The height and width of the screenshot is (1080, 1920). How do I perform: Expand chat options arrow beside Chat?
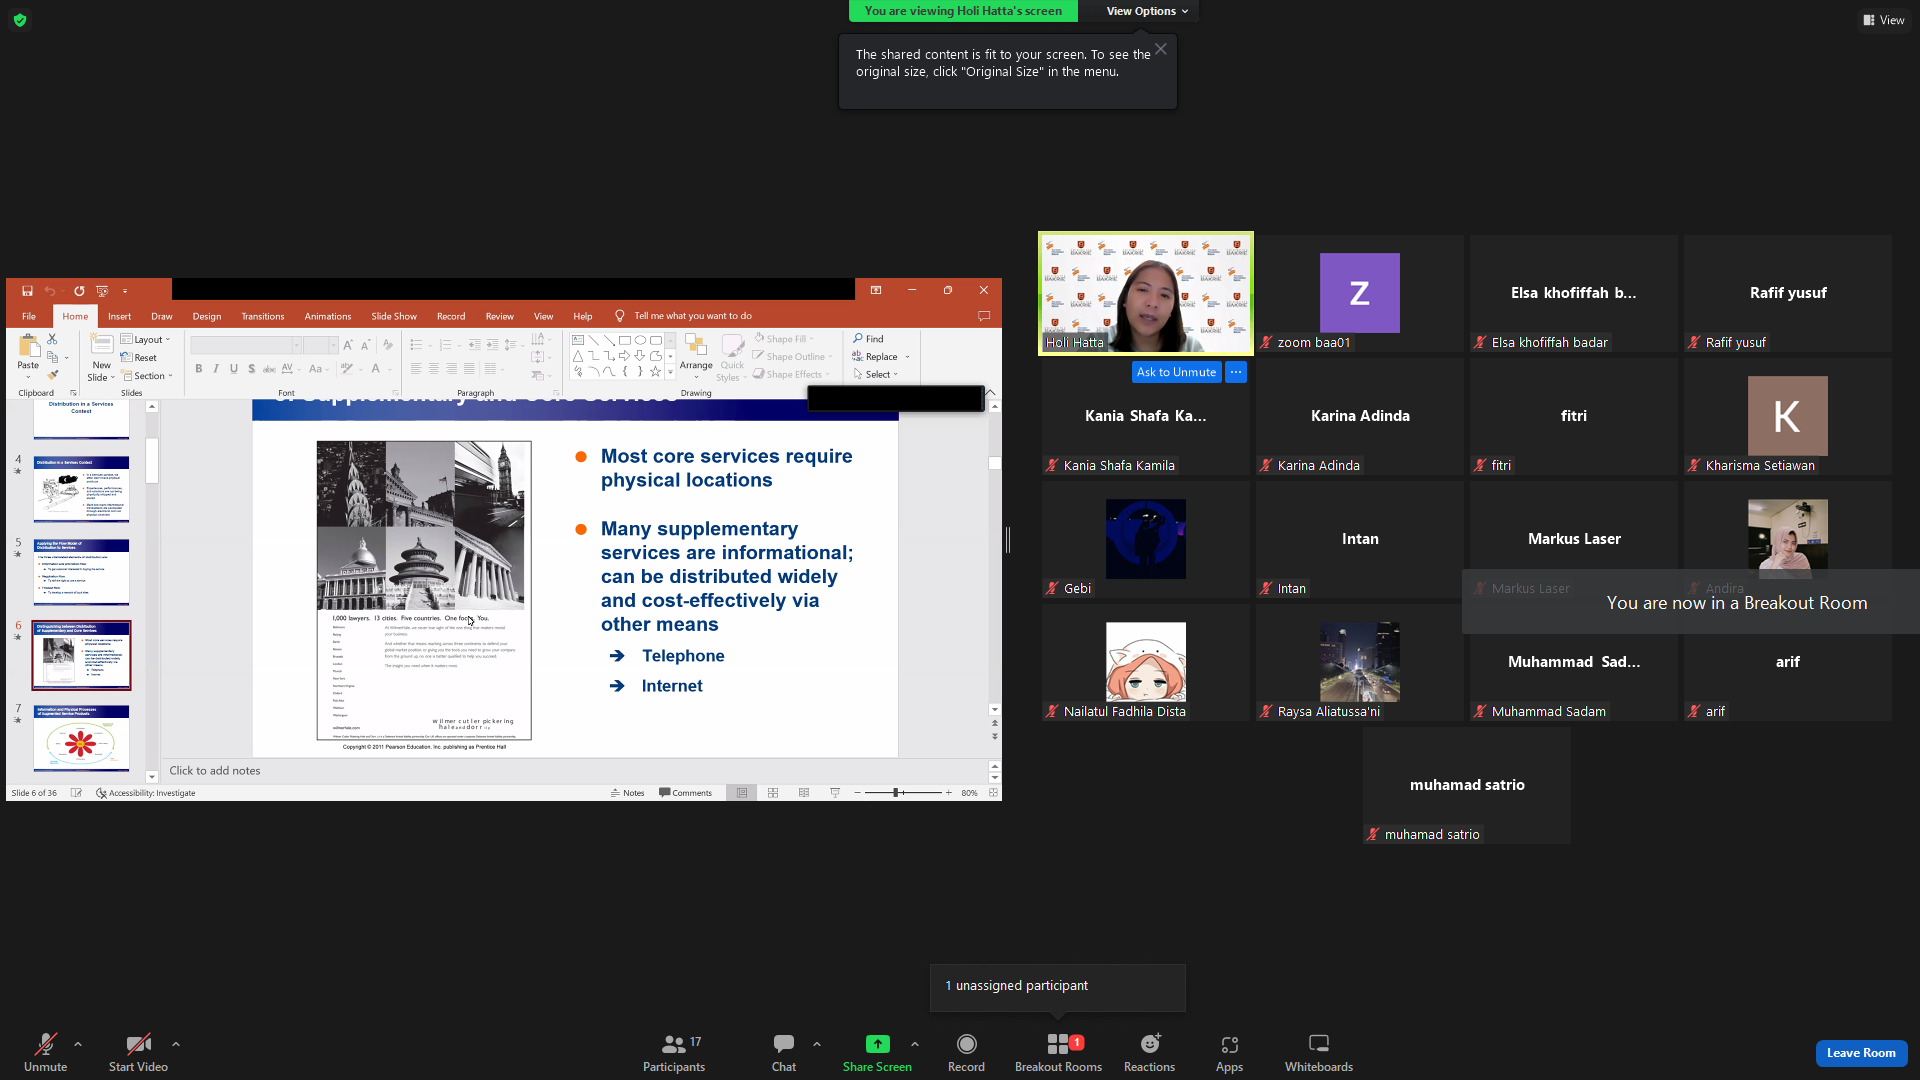tap(817, 1044)
